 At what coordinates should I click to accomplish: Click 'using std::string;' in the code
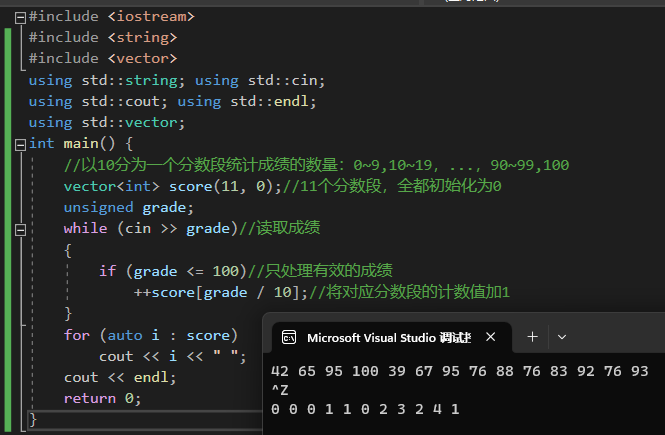pos(107,80)
